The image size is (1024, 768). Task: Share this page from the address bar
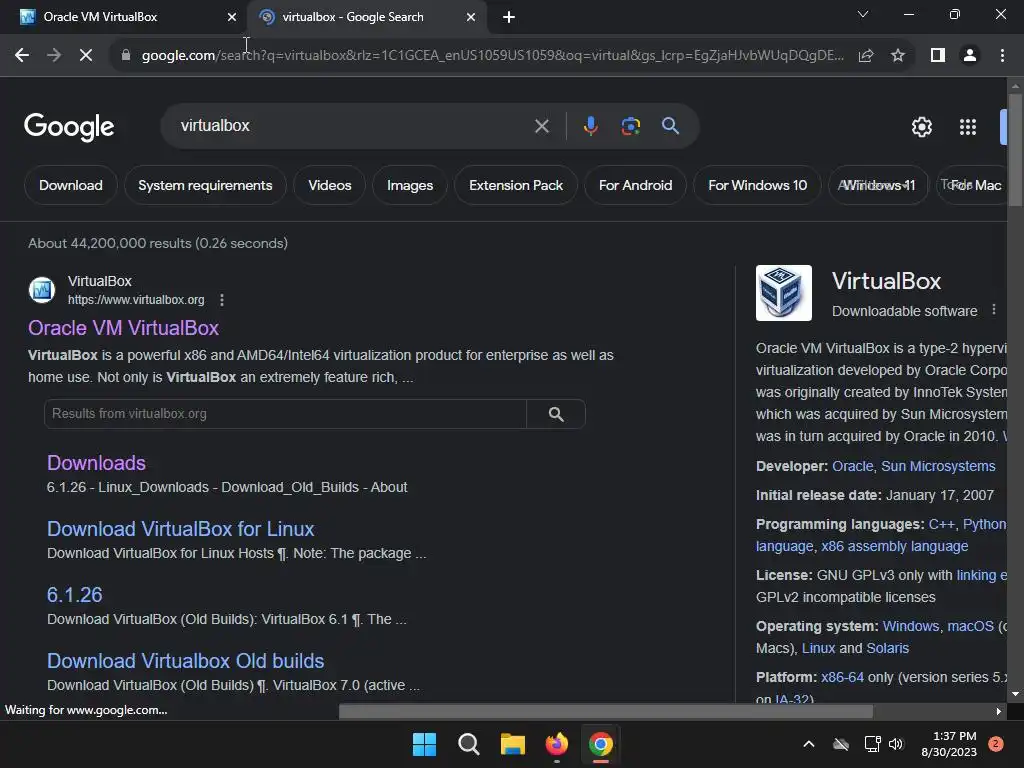pyautogui.click(x=866, y=56)
